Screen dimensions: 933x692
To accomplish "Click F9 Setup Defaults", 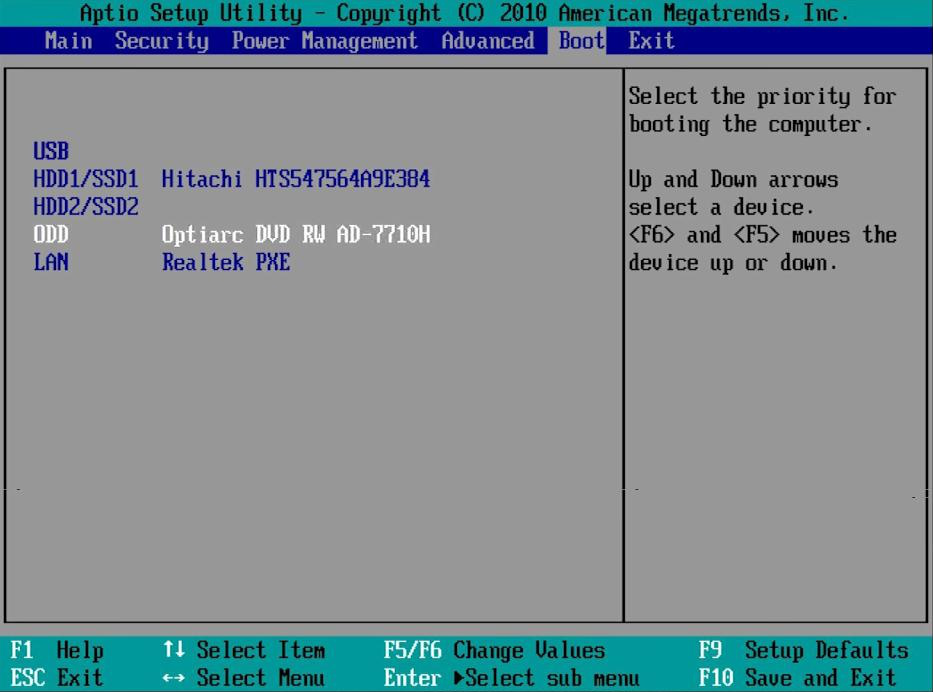I will (803, 651).
